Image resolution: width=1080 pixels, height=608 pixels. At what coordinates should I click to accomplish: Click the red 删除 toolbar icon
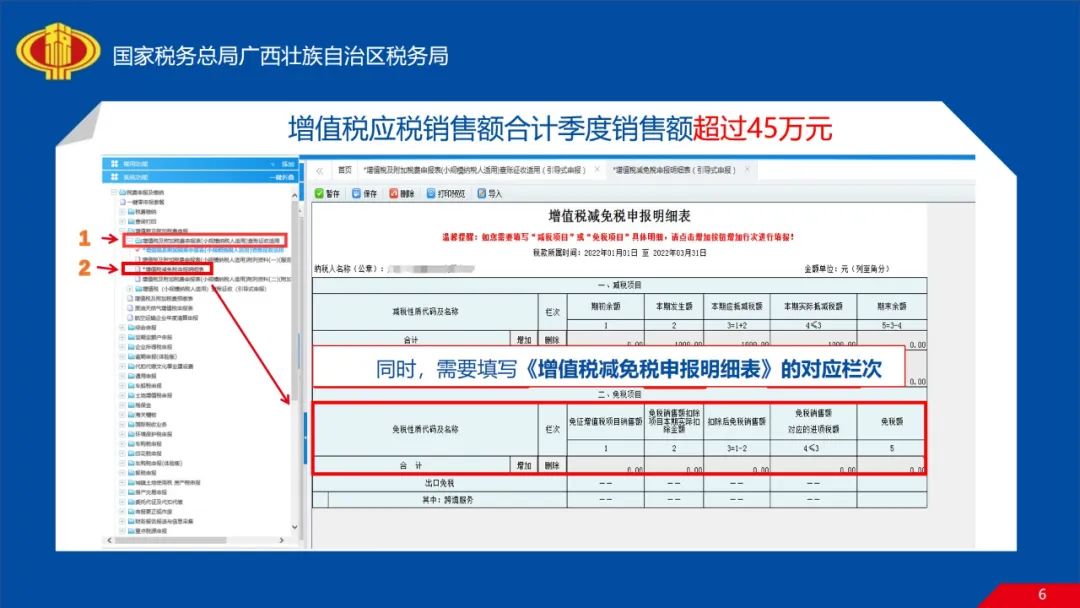pos(393,194)
